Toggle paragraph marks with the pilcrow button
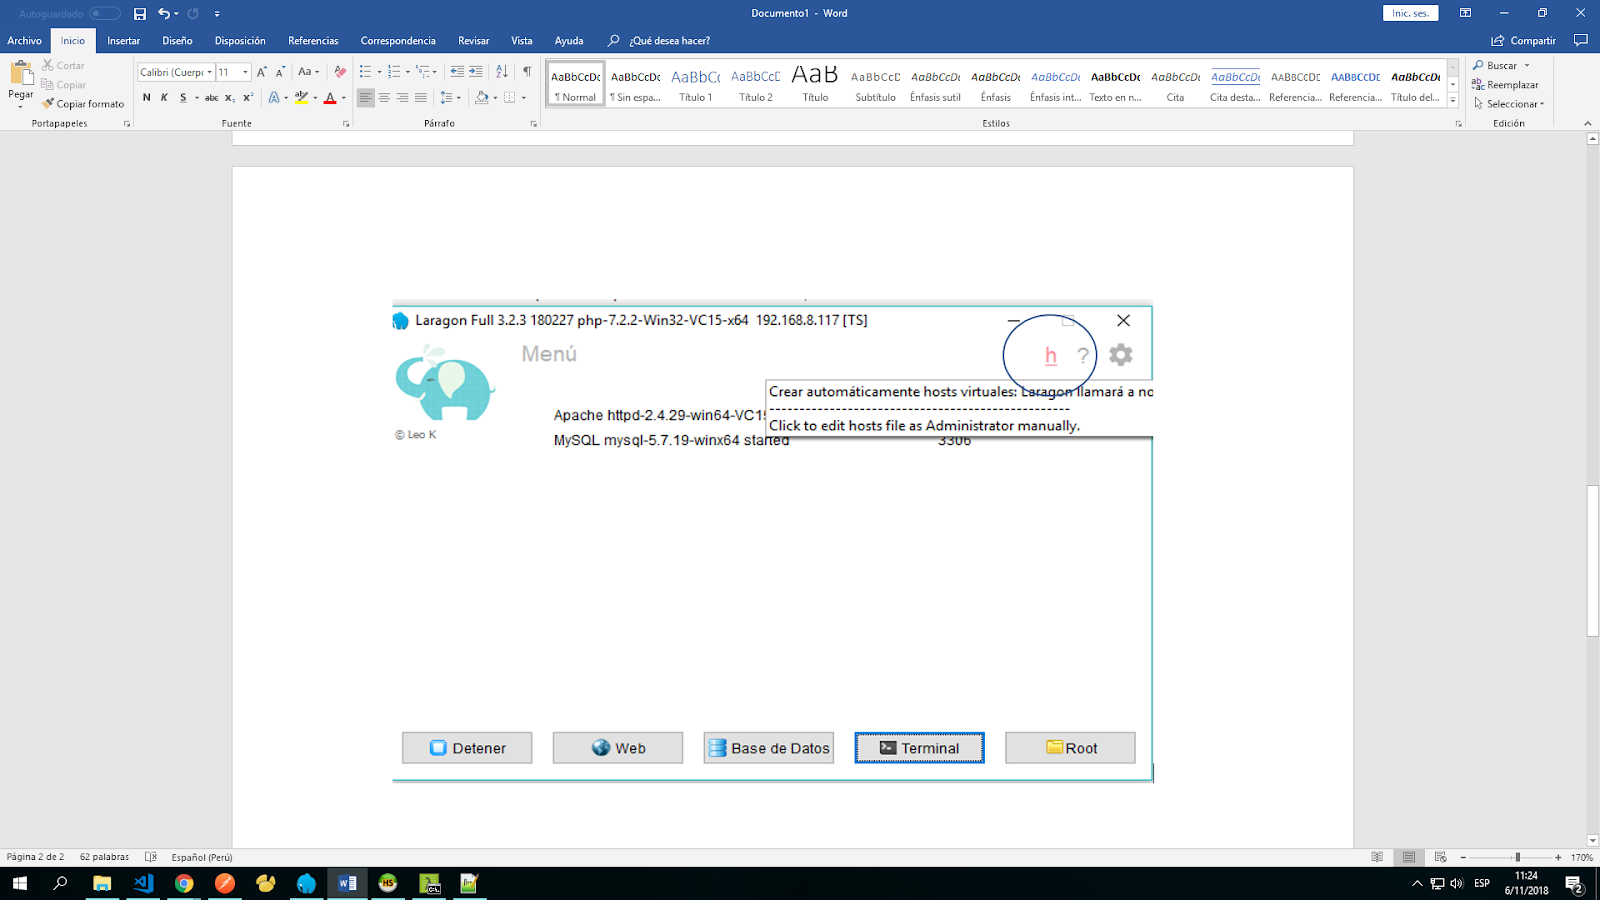Viewport: 1600px width, 900px height. [x=527, y=72]
